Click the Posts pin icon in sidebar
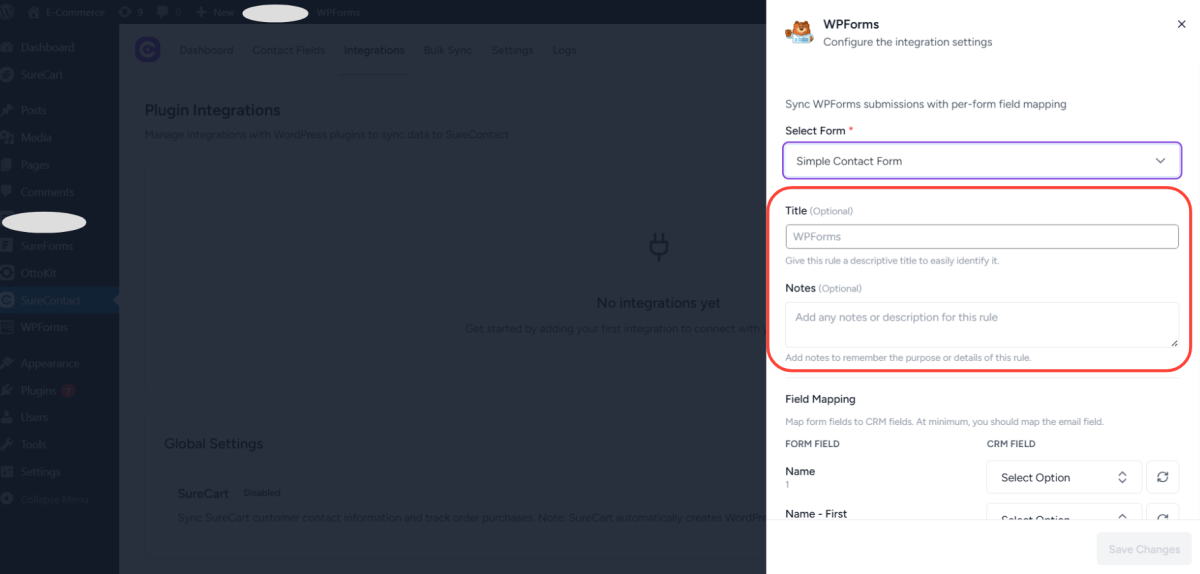This screenshot has width=1200, height=574. [x=8, y=110]
